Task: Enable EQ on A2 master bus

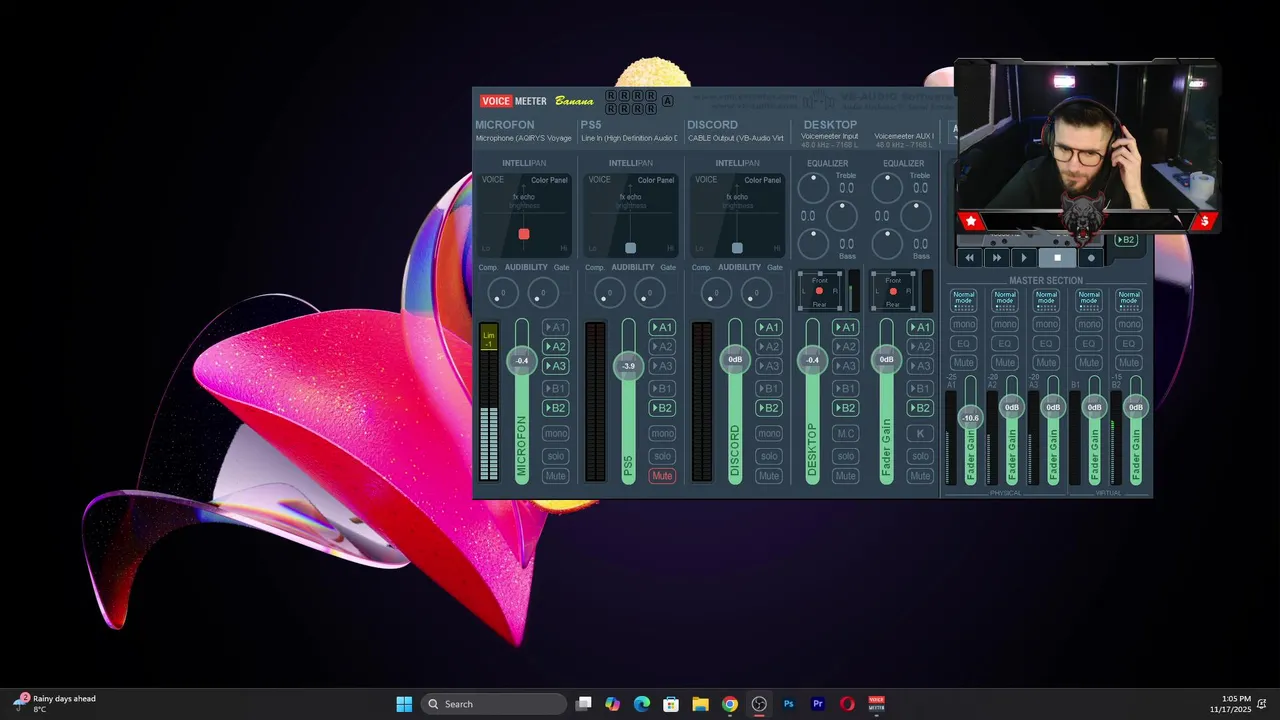Action: (x=1005, y=344)
